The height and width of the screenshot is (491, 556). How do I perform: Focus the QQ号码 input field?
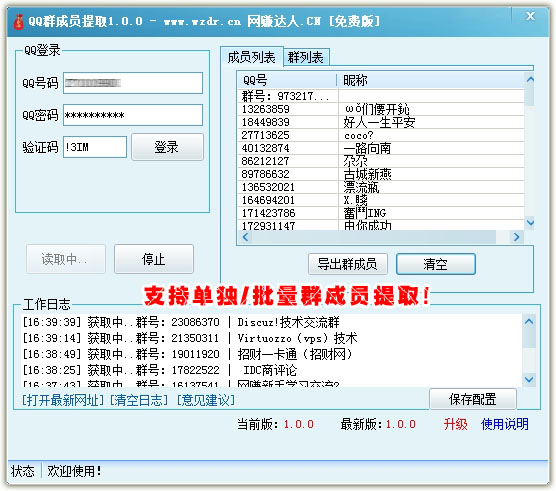pyautogui.click(x=133, y=83)
